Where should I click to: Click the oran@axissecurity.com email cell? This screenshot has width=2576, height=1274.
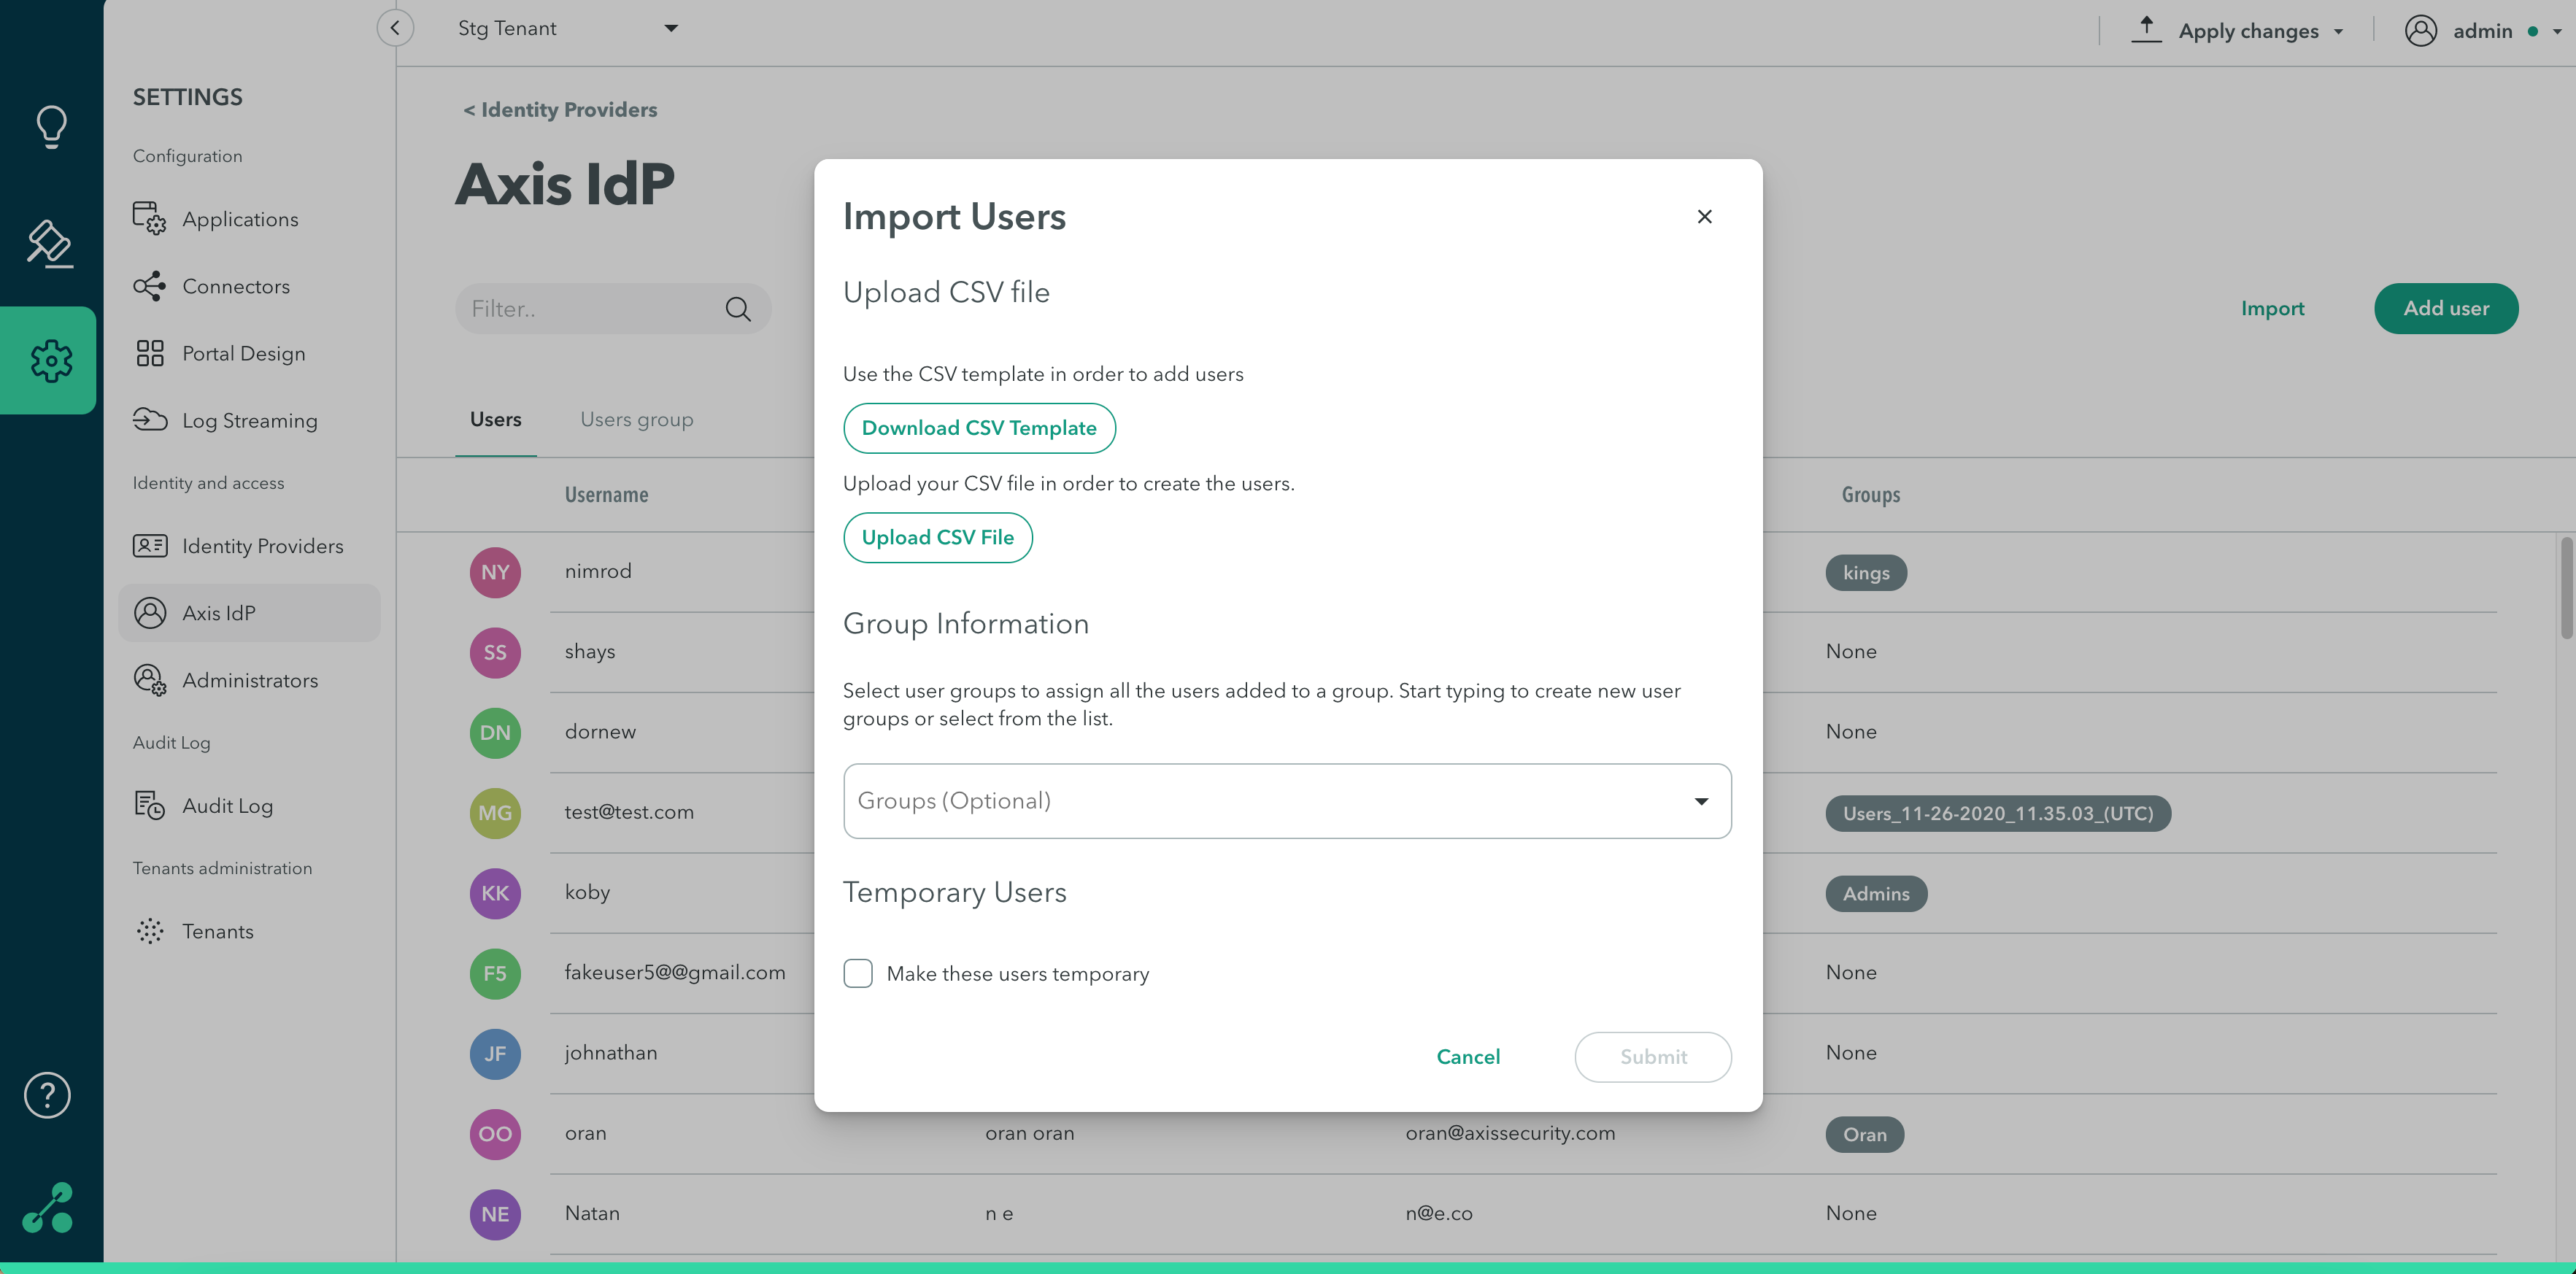[1510, 1133]
